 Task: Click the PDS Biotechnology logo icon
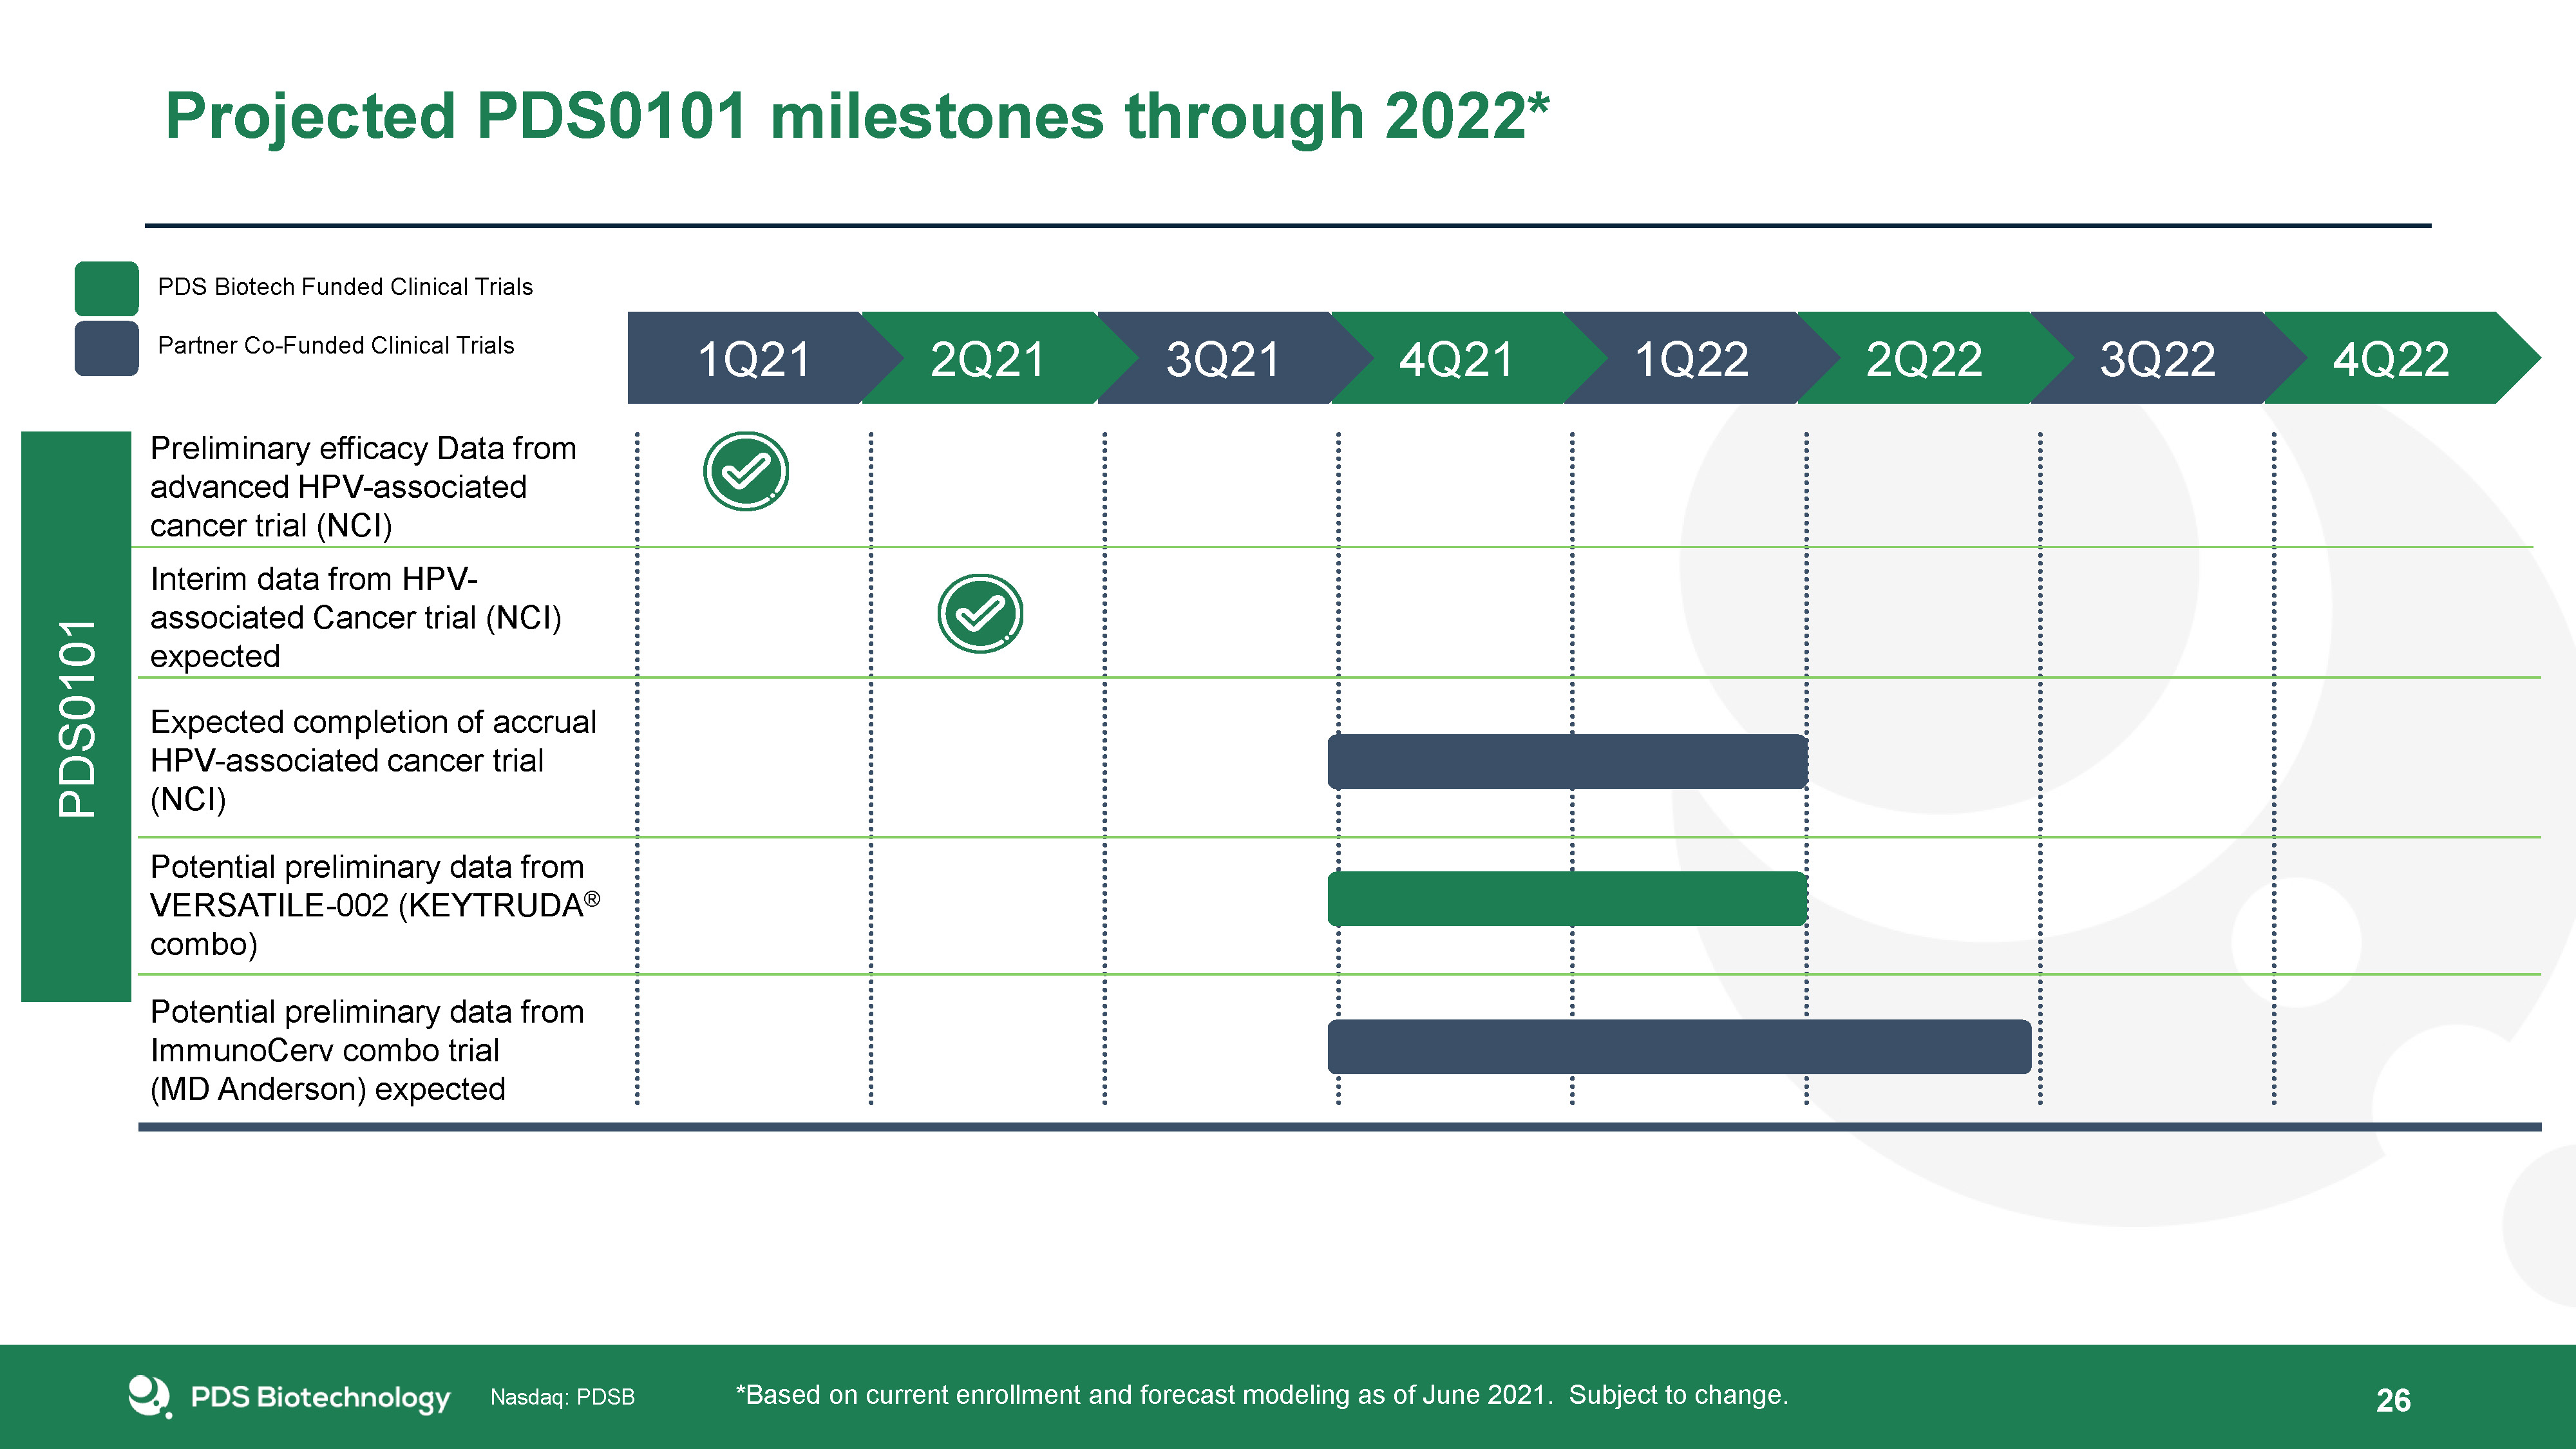pyautogui.click(x=149, y=1395)
